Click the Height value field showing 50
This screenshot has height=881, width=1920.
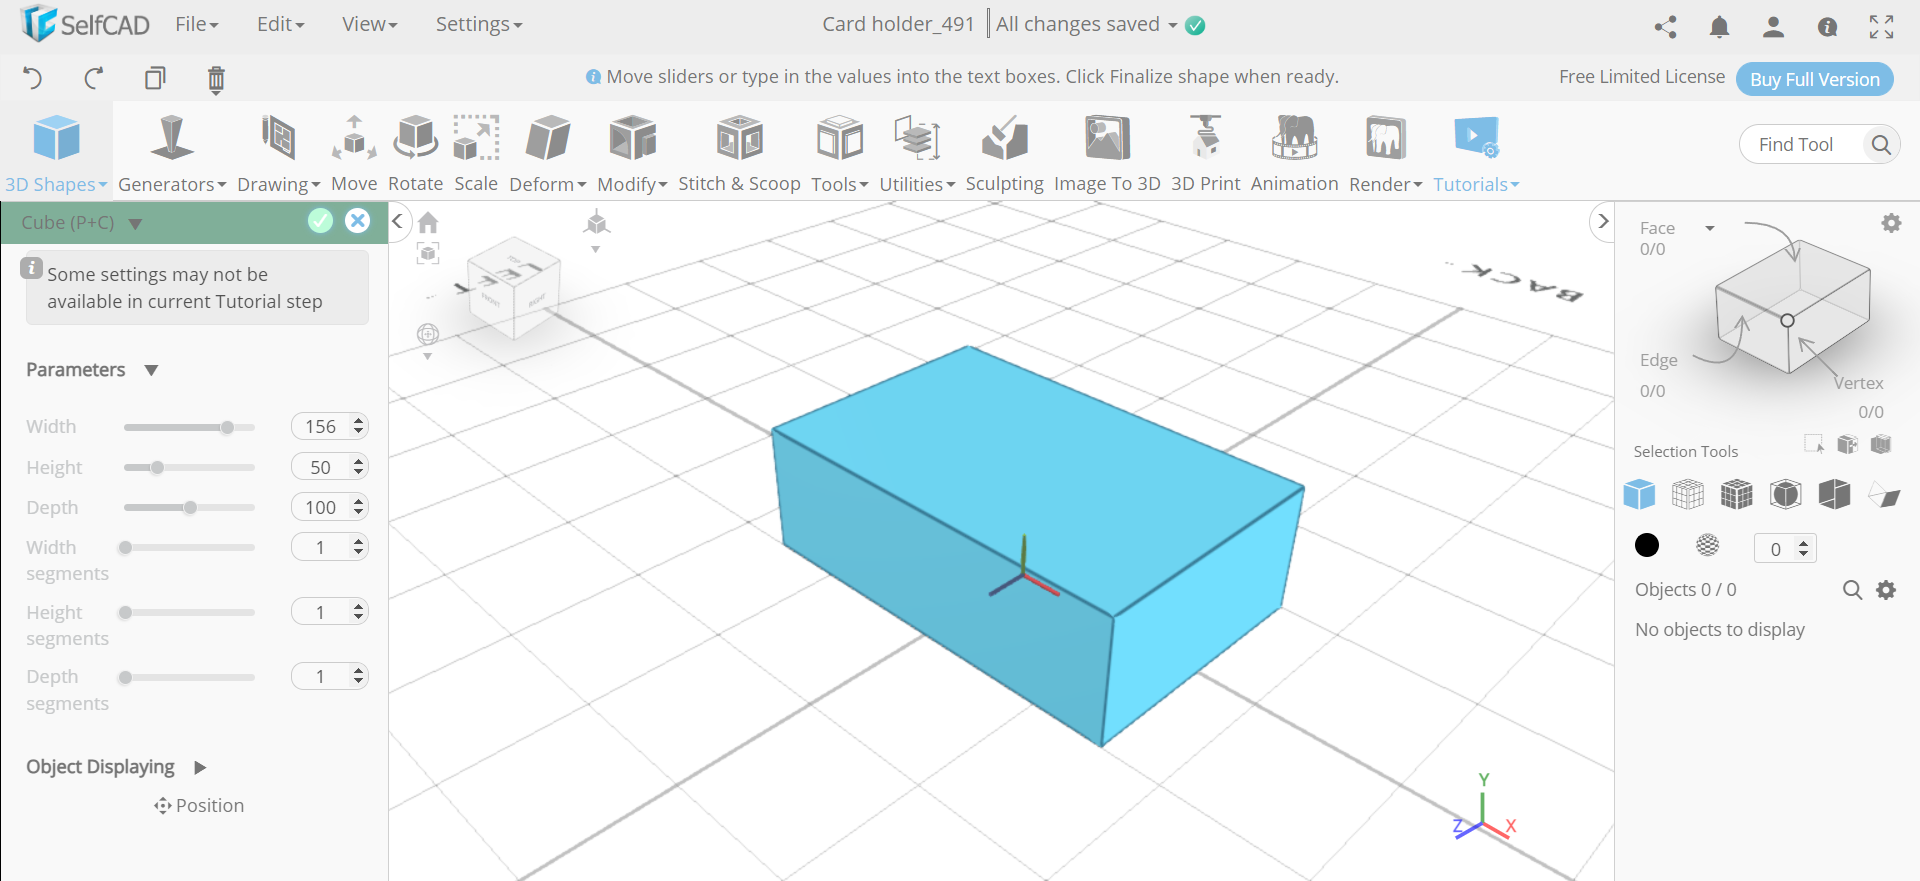tap(329, 467)
